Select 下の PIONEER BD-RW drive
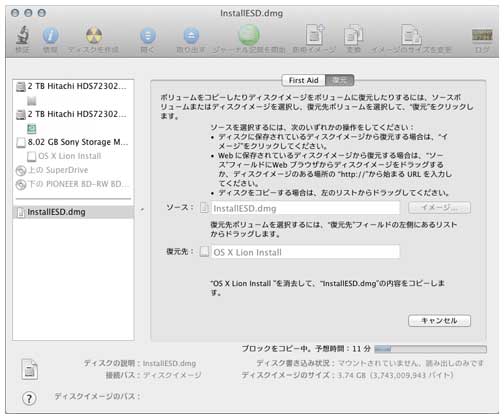The image size is (504, 419). click(72, 184)
